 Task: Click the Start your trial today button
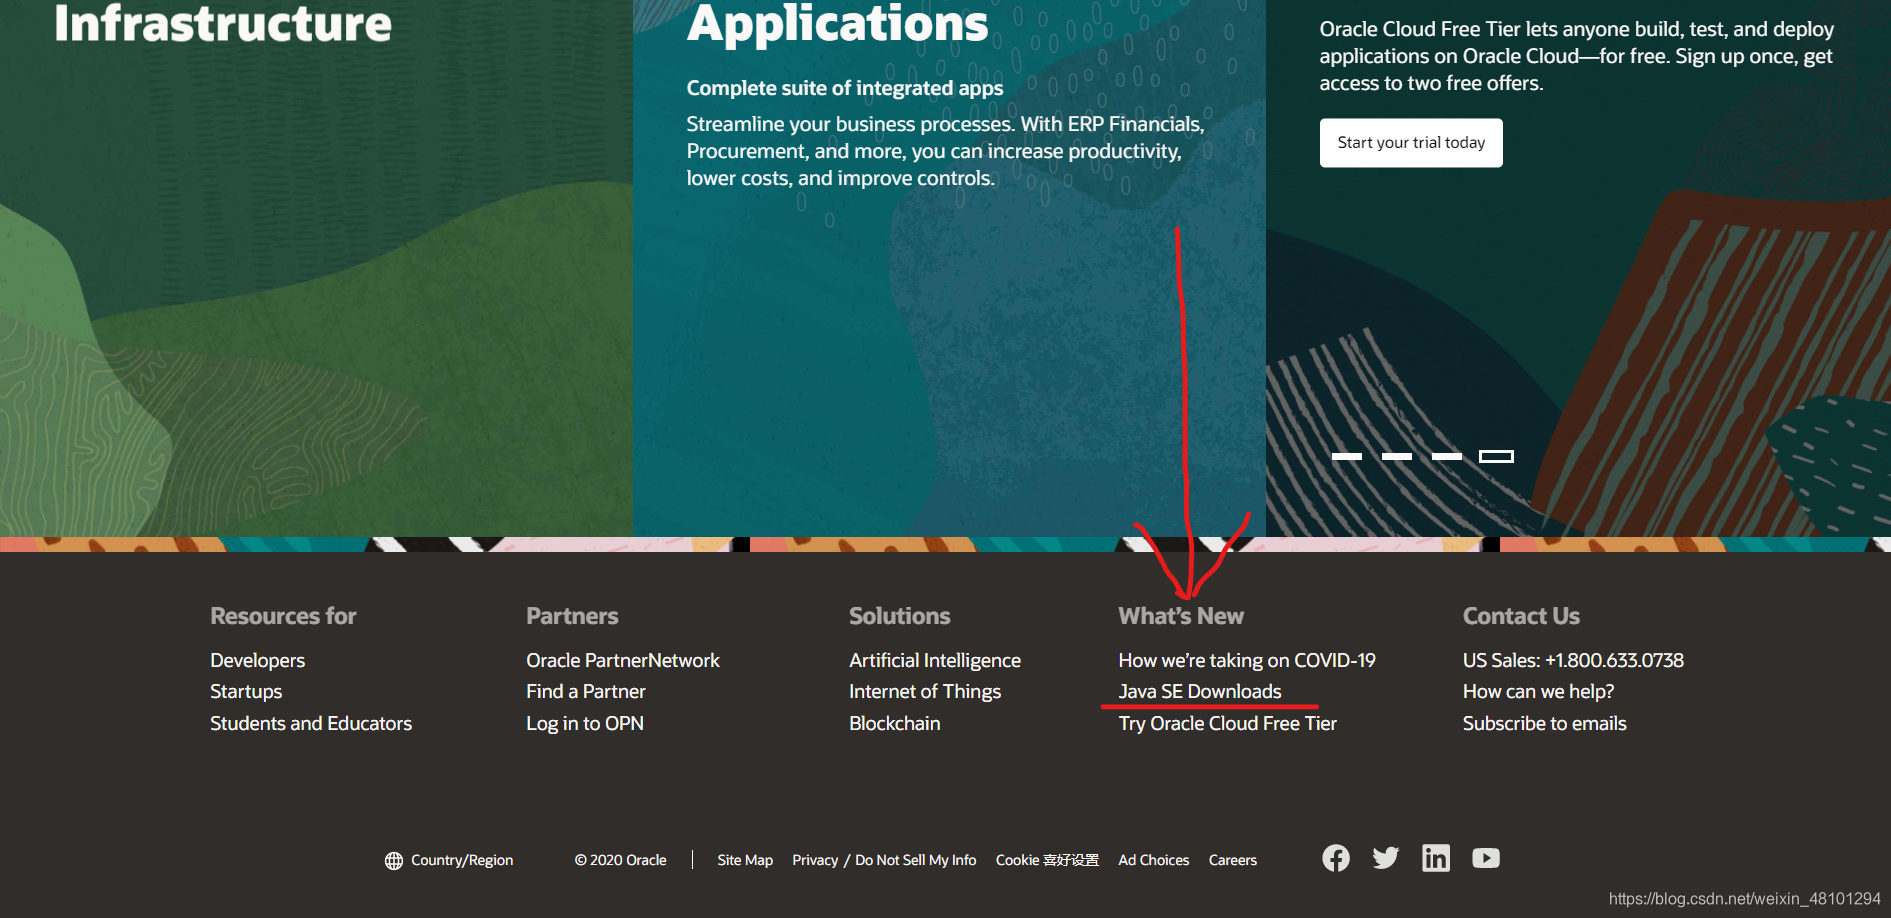[x=1411, y=143]
